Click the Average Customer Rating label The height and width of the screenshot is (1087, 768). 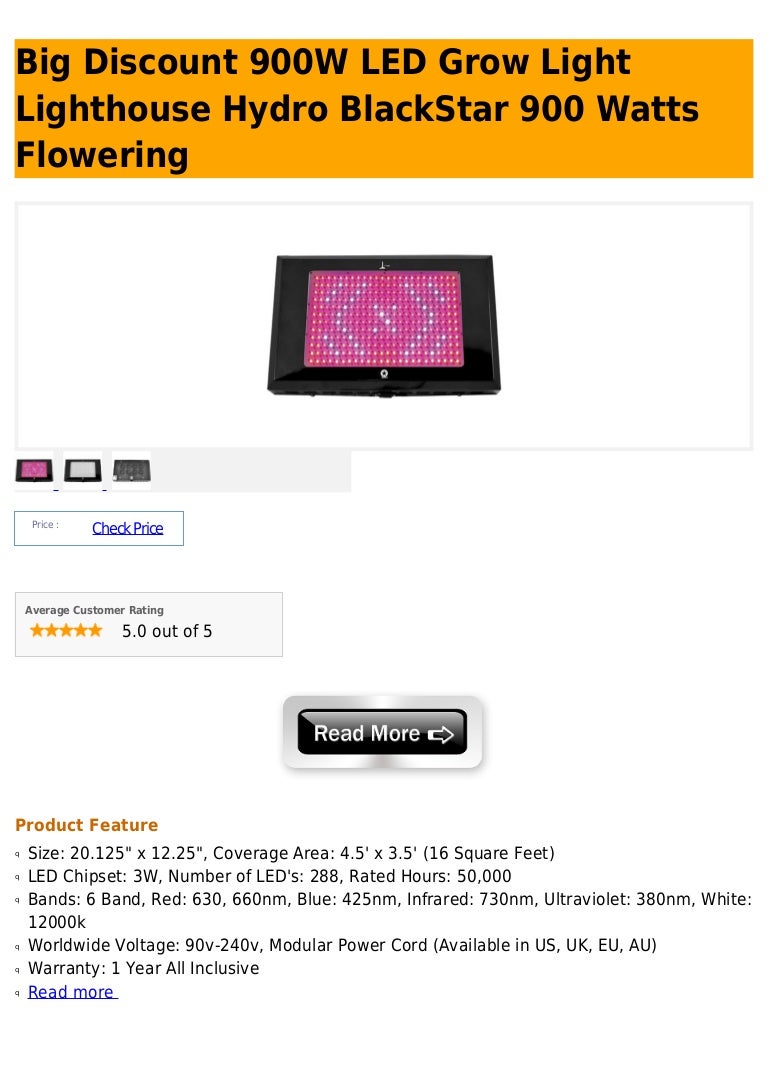click(94, 610)
